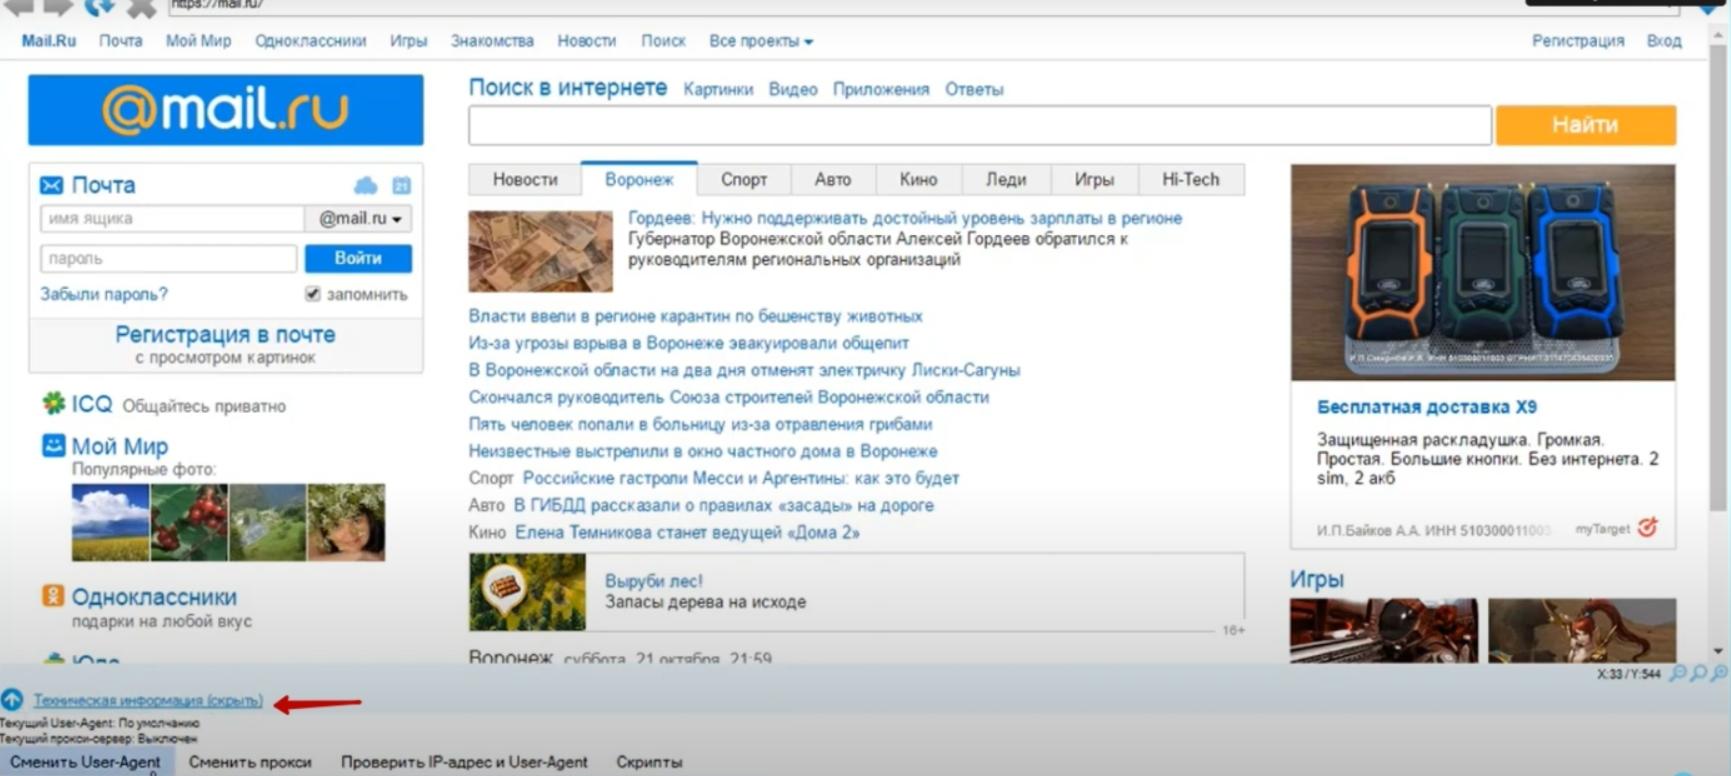Screen dimensions: 1731x776
Task: Open the Гордеев зарплаты headline link
Action: pyautogui.click(x=905, y=218)
